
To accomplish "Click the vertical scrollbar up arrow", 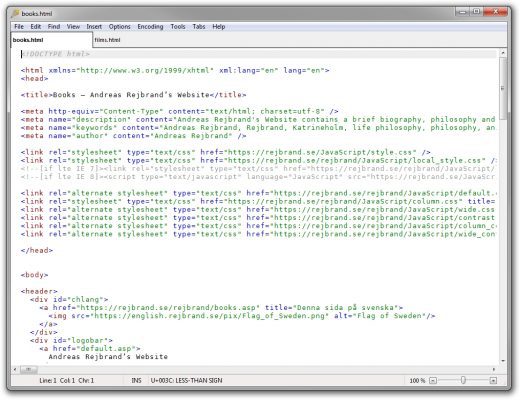I will point(503,53).
